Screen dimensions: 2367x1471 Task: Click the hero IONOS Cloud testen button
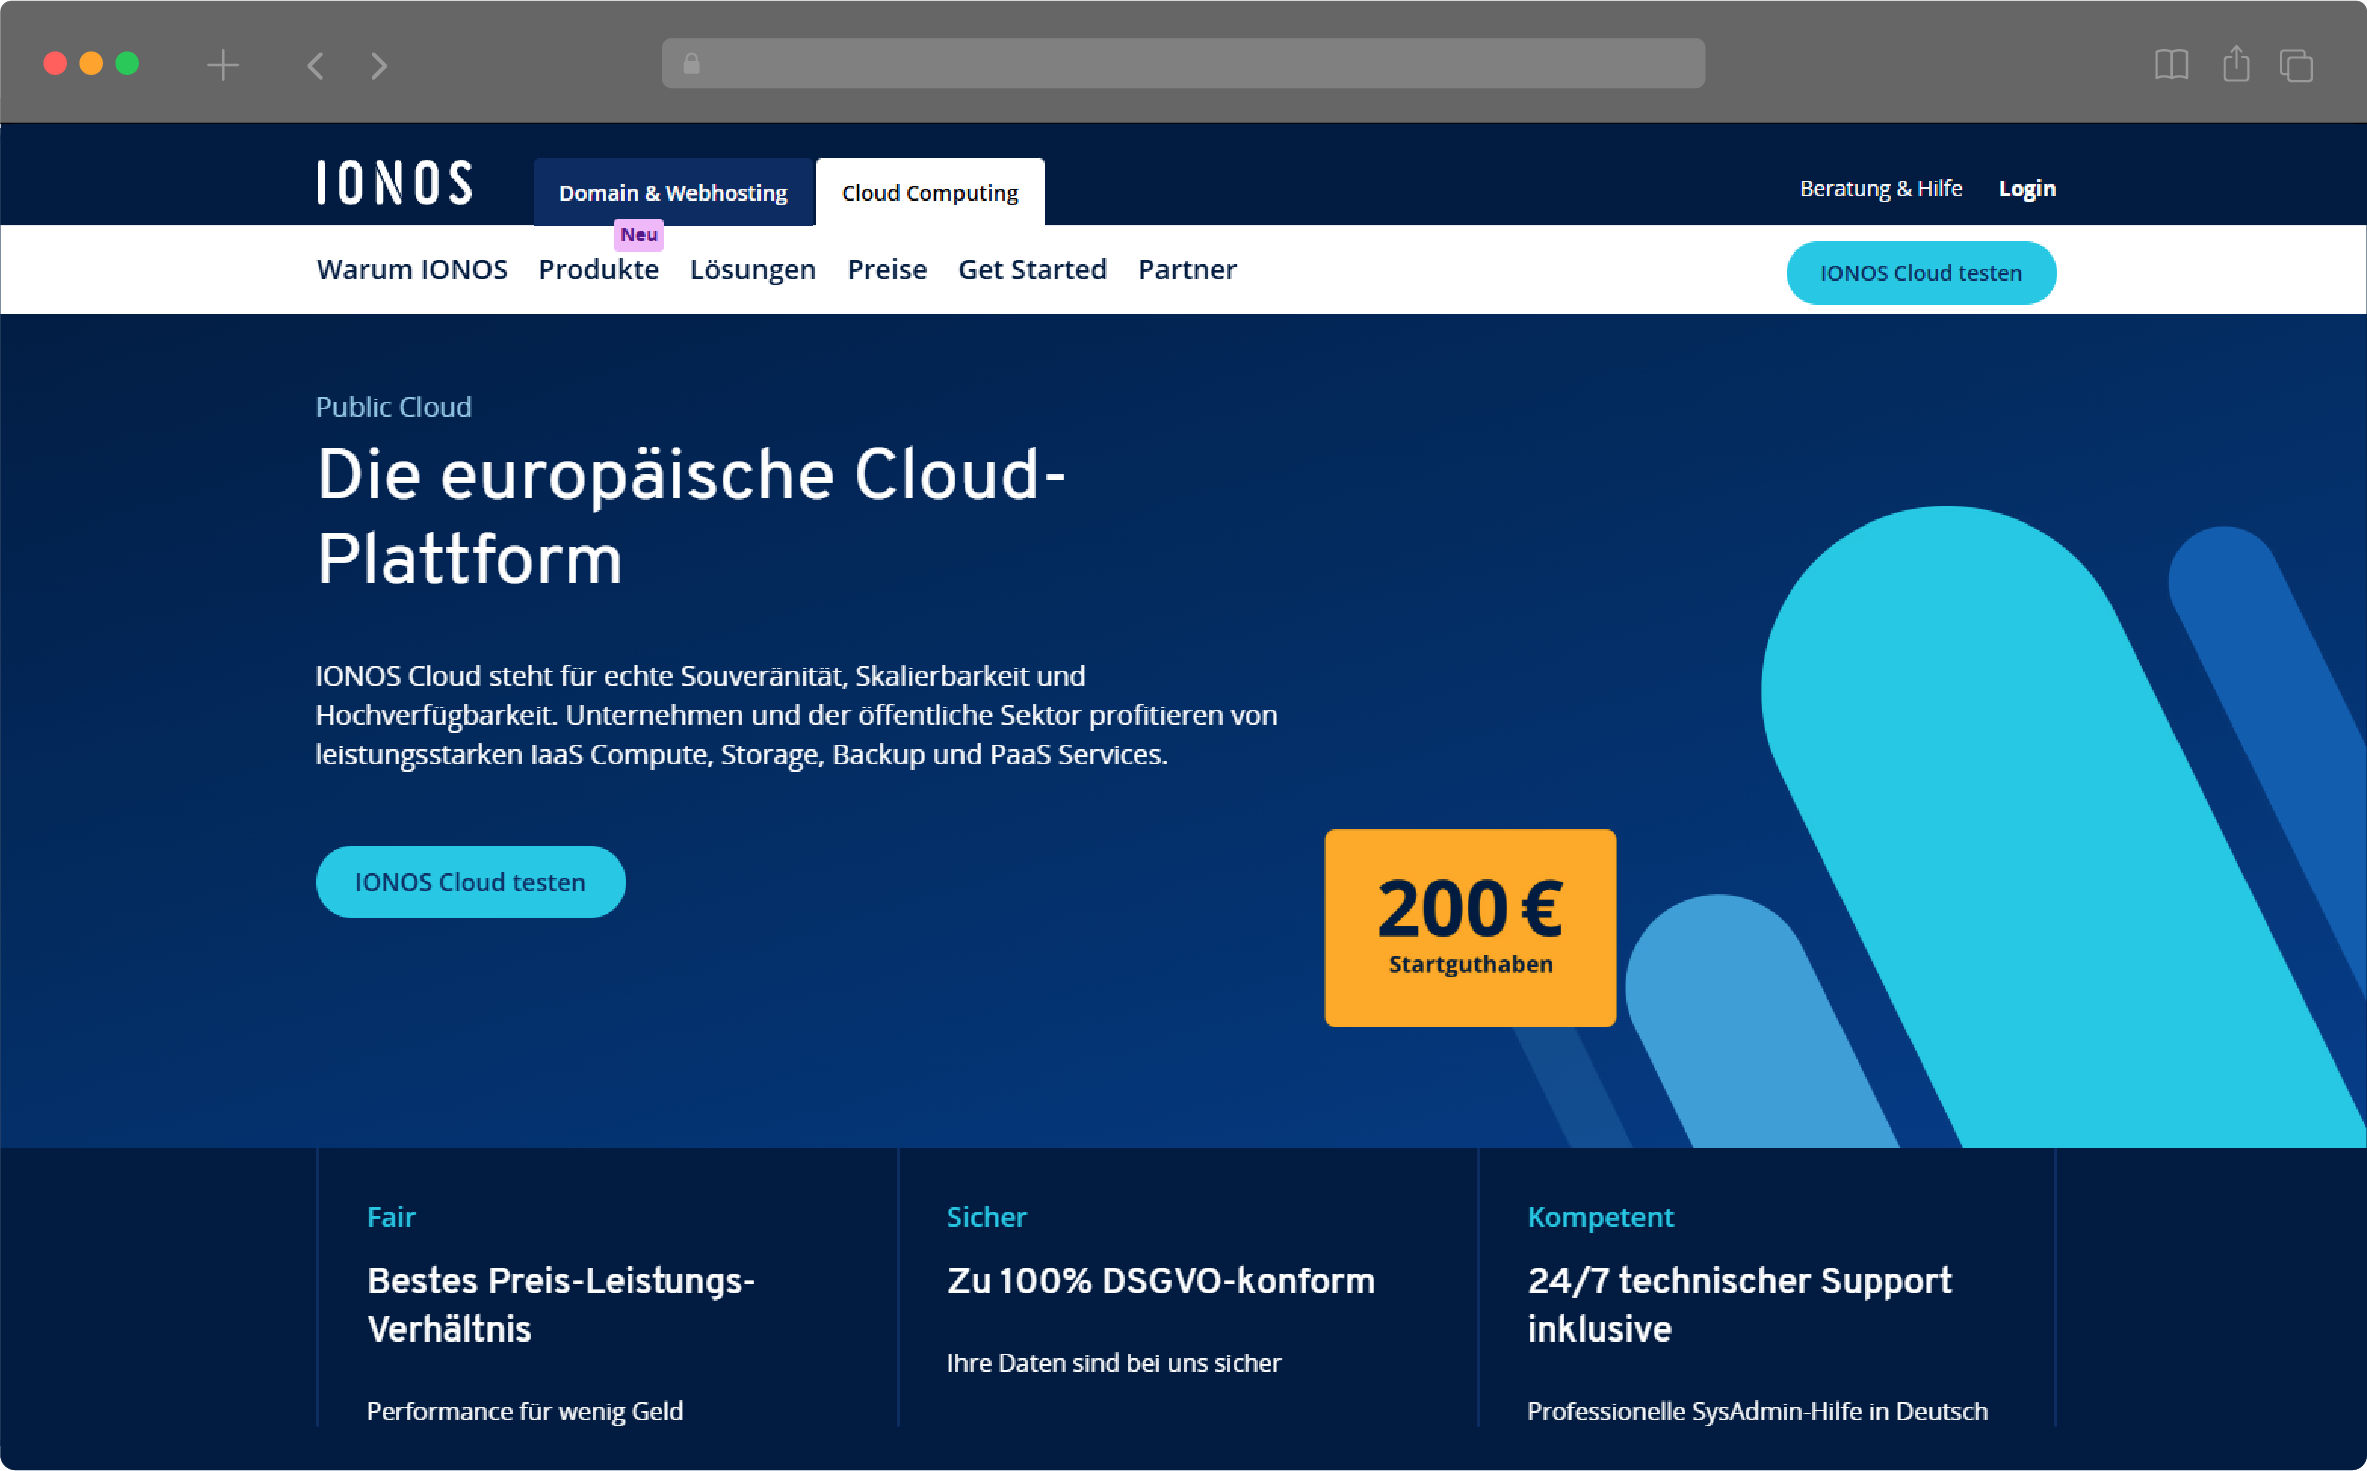pyautogui.click(x=470, y=882)
